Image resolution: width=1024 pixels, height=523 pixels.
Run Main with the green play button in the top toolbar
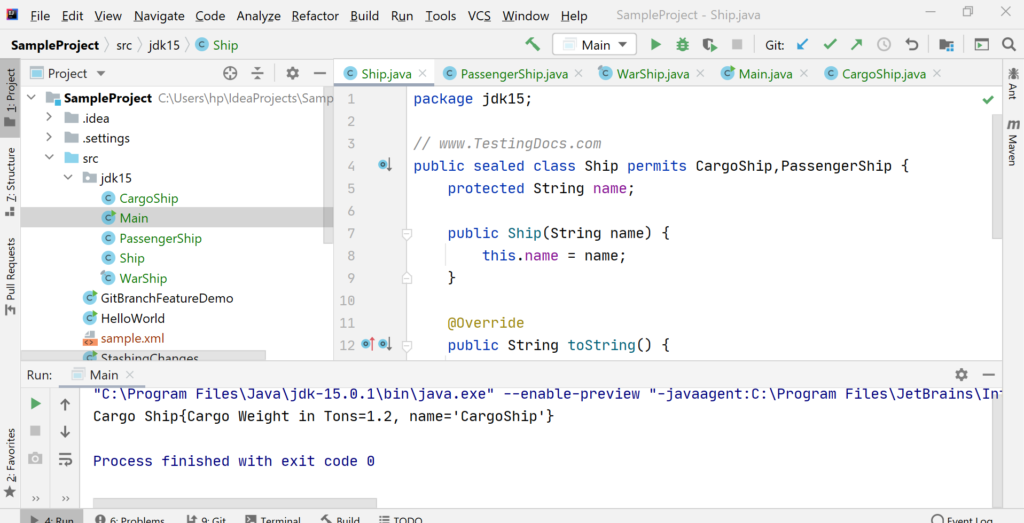click(x=656, y=45)
